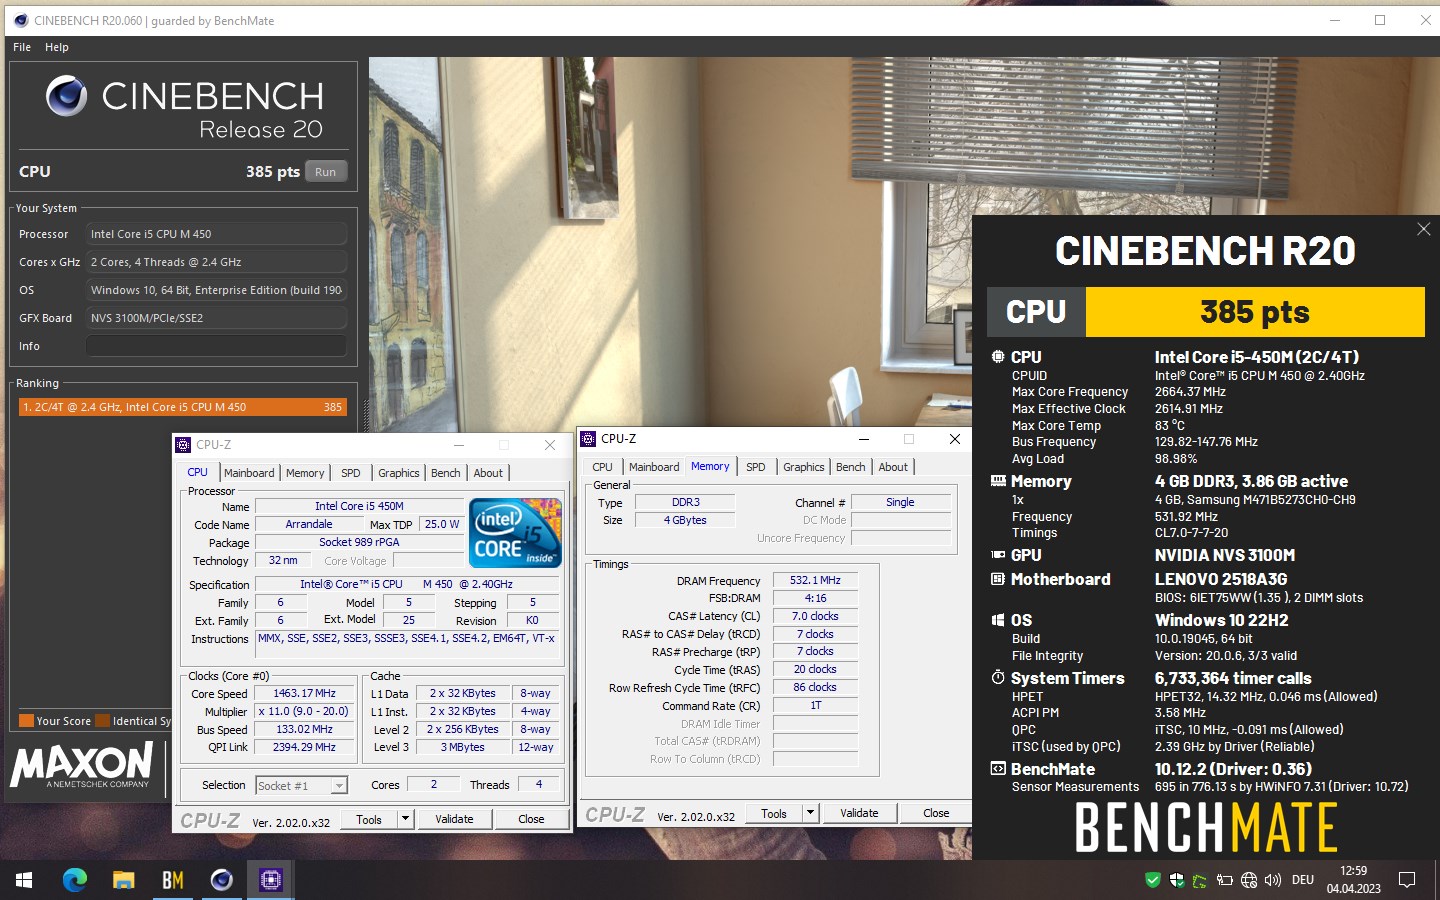Click the GFX Board field NVS 3100M/PCIe/SSE2
Image resolution: width=1440 pixels, height=900 pixels.
point(216,318)
